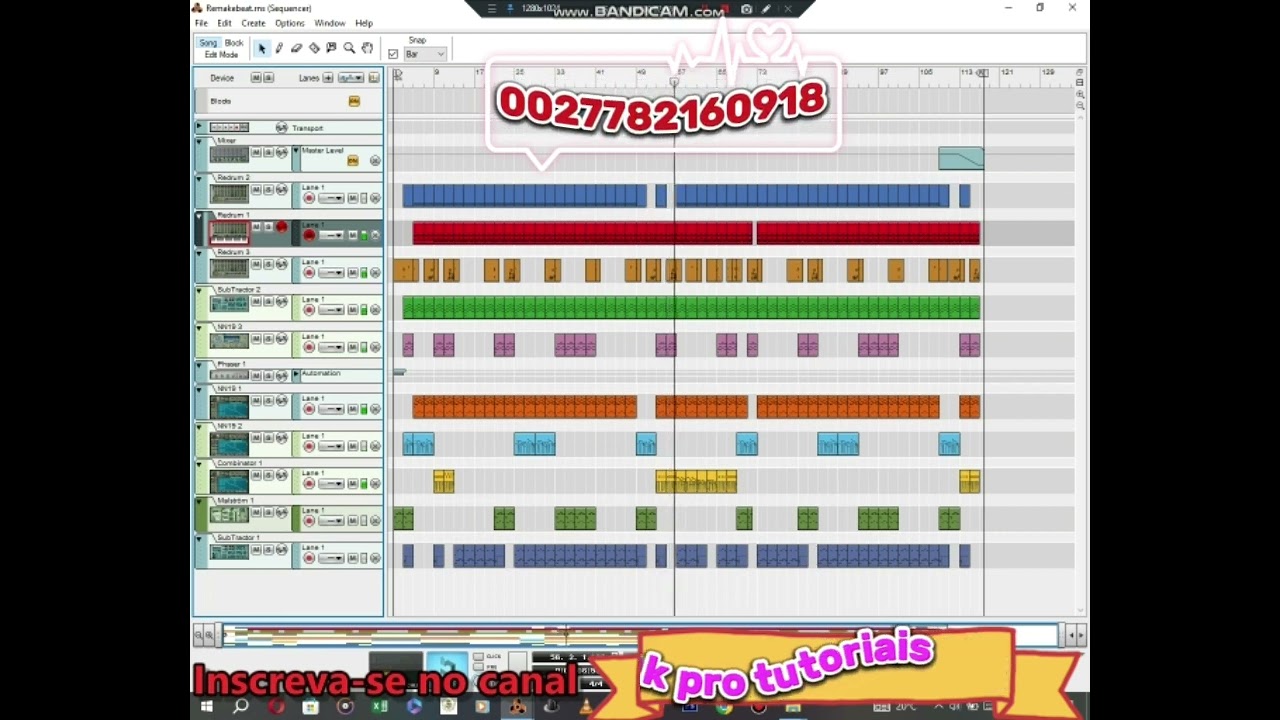Image resolution: width=1280 pixels, height=720 pixels.
Task: Add a new lane with Lanes plus button
Action: click(328, 78)
